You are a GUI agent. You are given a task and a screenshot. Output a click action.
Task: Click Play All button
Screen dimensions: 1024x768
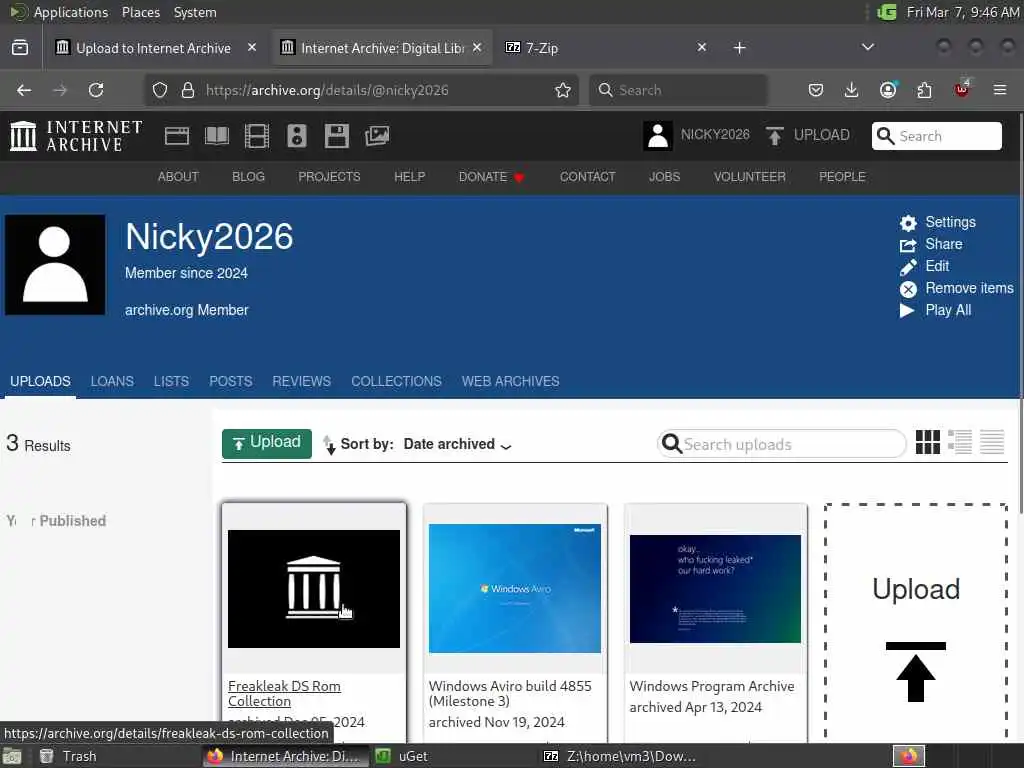935,310
